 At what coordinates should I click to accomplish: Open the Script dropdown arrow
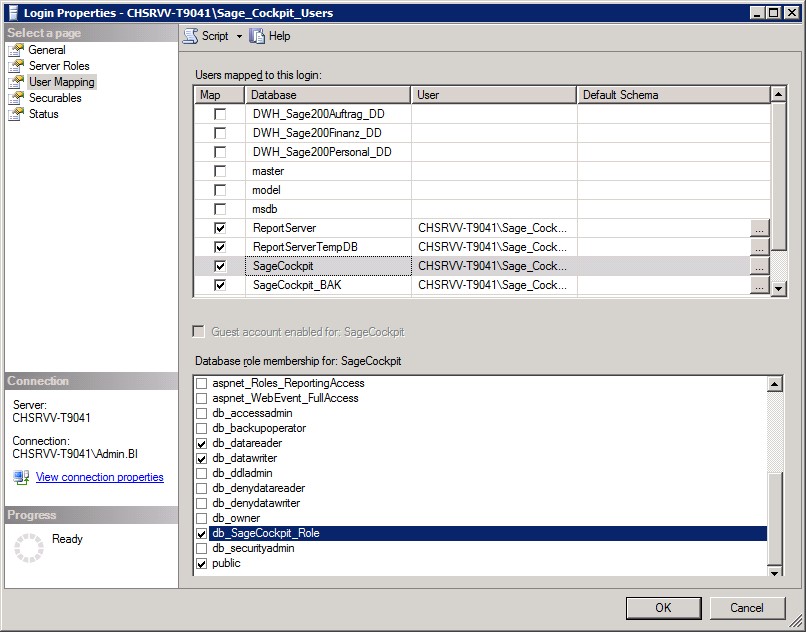coord(239,37)
